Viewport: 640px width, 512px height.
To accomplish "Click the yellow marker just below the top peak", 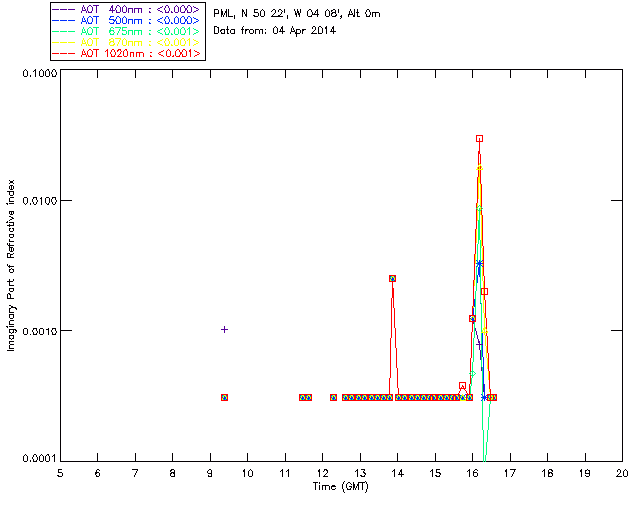I will (480, 168).
